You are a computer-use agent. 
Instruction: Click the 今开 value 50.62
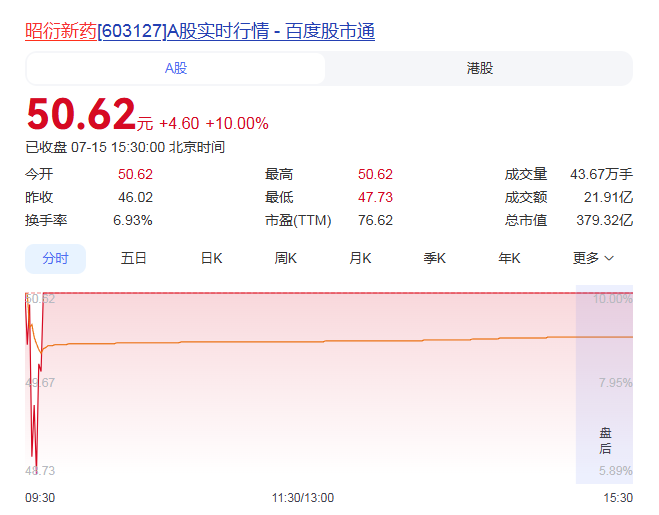[135, 174]
